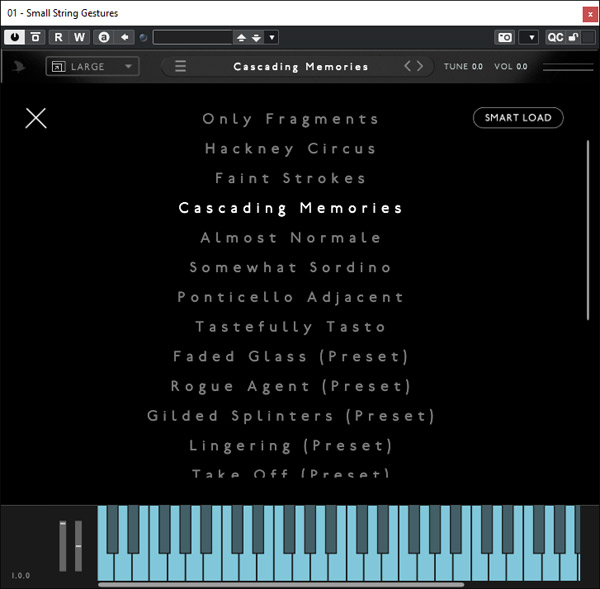Go to previous preset with left chevron

click(x=407, y=67)
